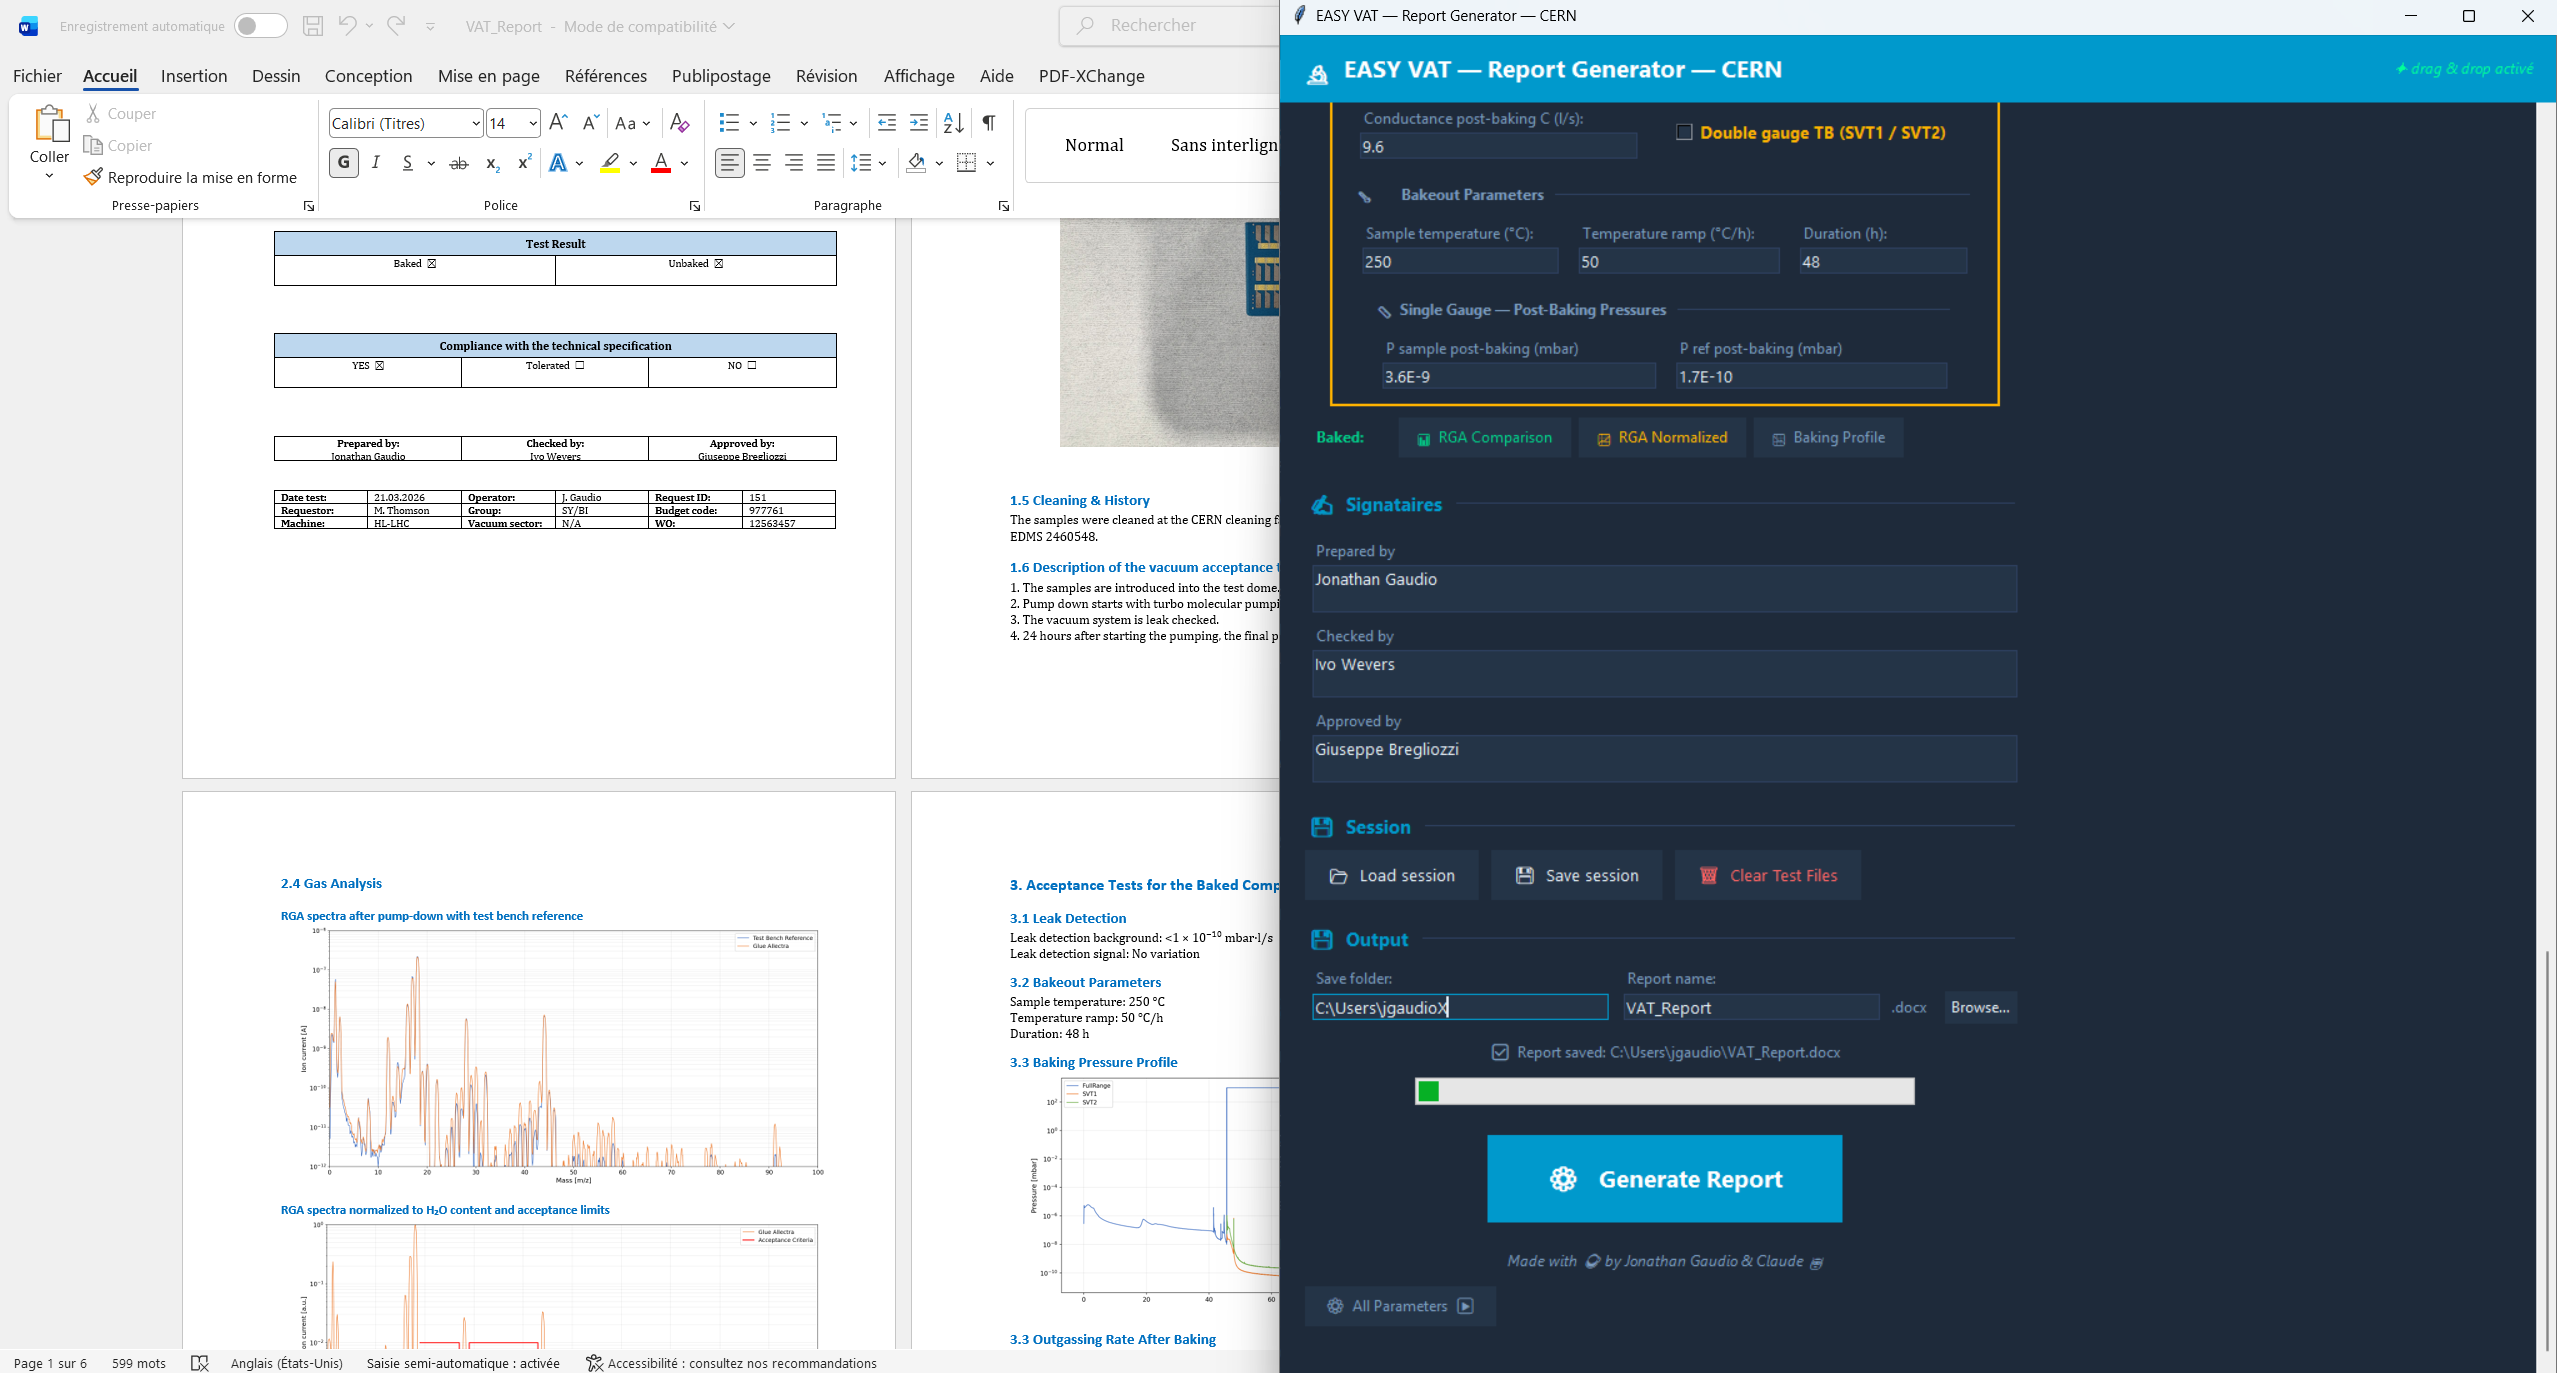Open borders dropdown arrow
Screen dimensions: 2557x1373
pyautogui.click(x=990, y=163)
